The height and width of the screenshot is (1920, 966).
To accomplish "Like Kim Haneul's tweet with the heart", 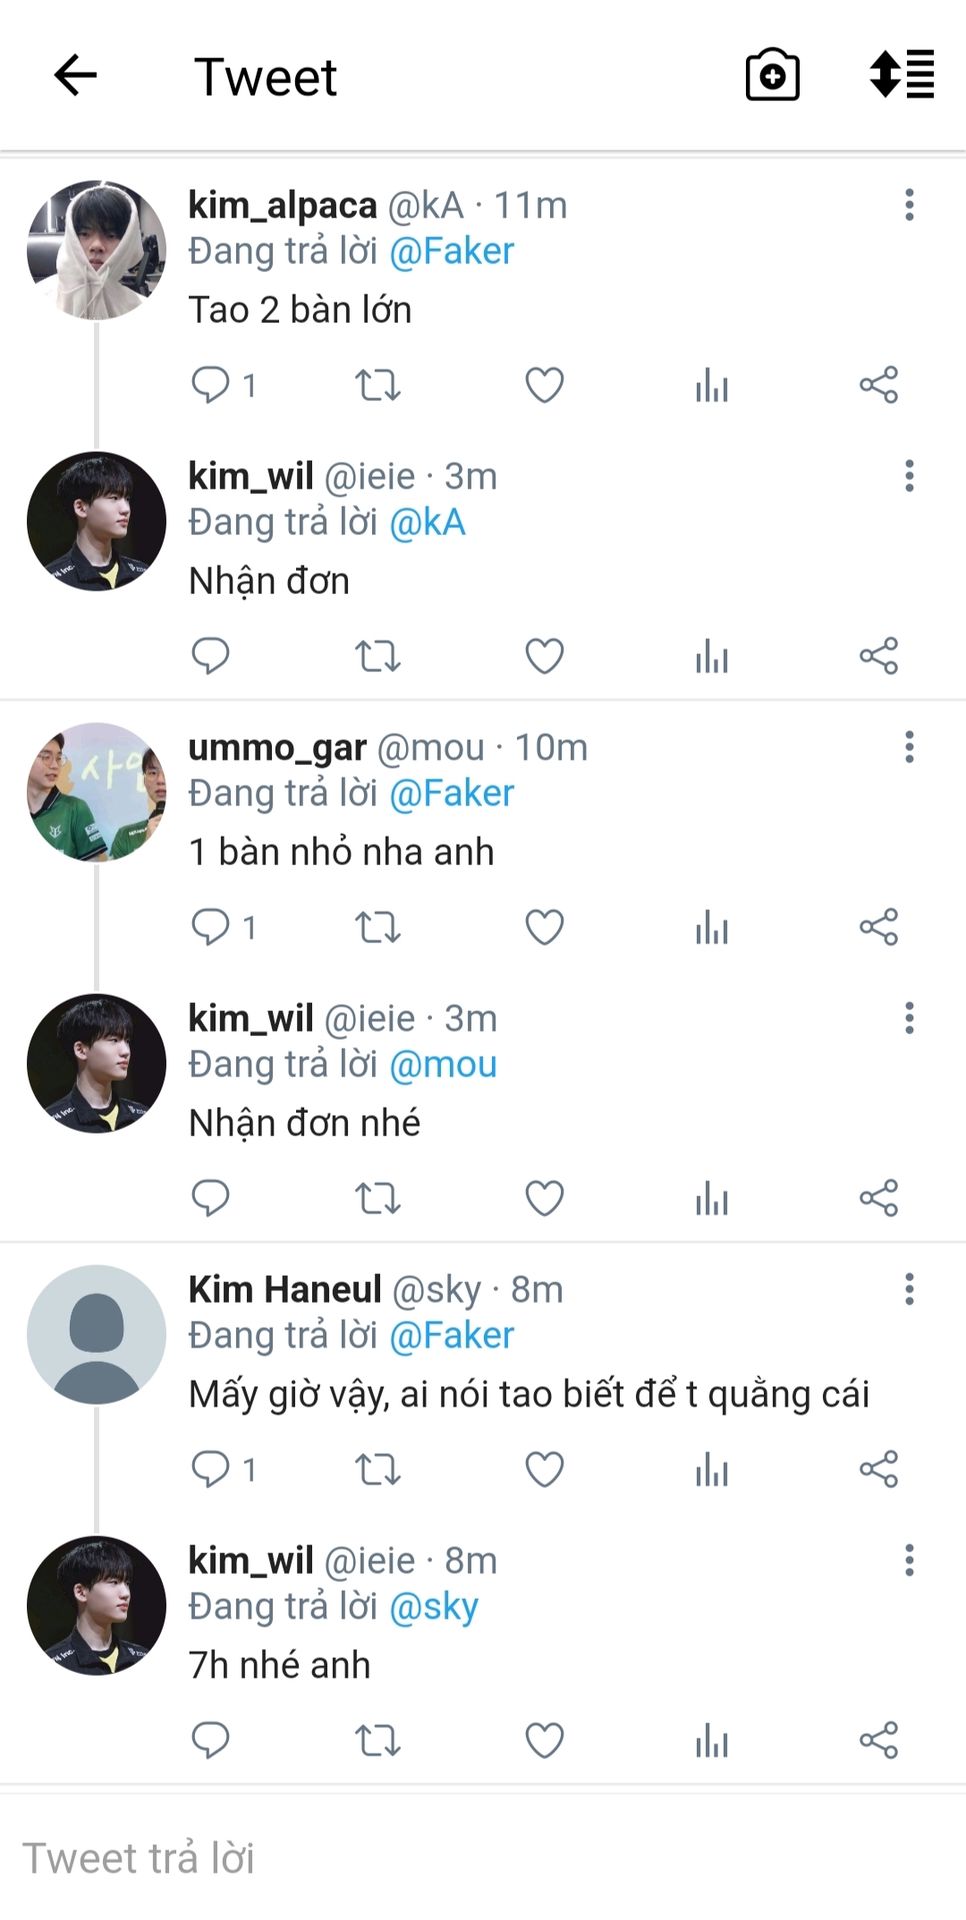I will [x=545, y=1469].
